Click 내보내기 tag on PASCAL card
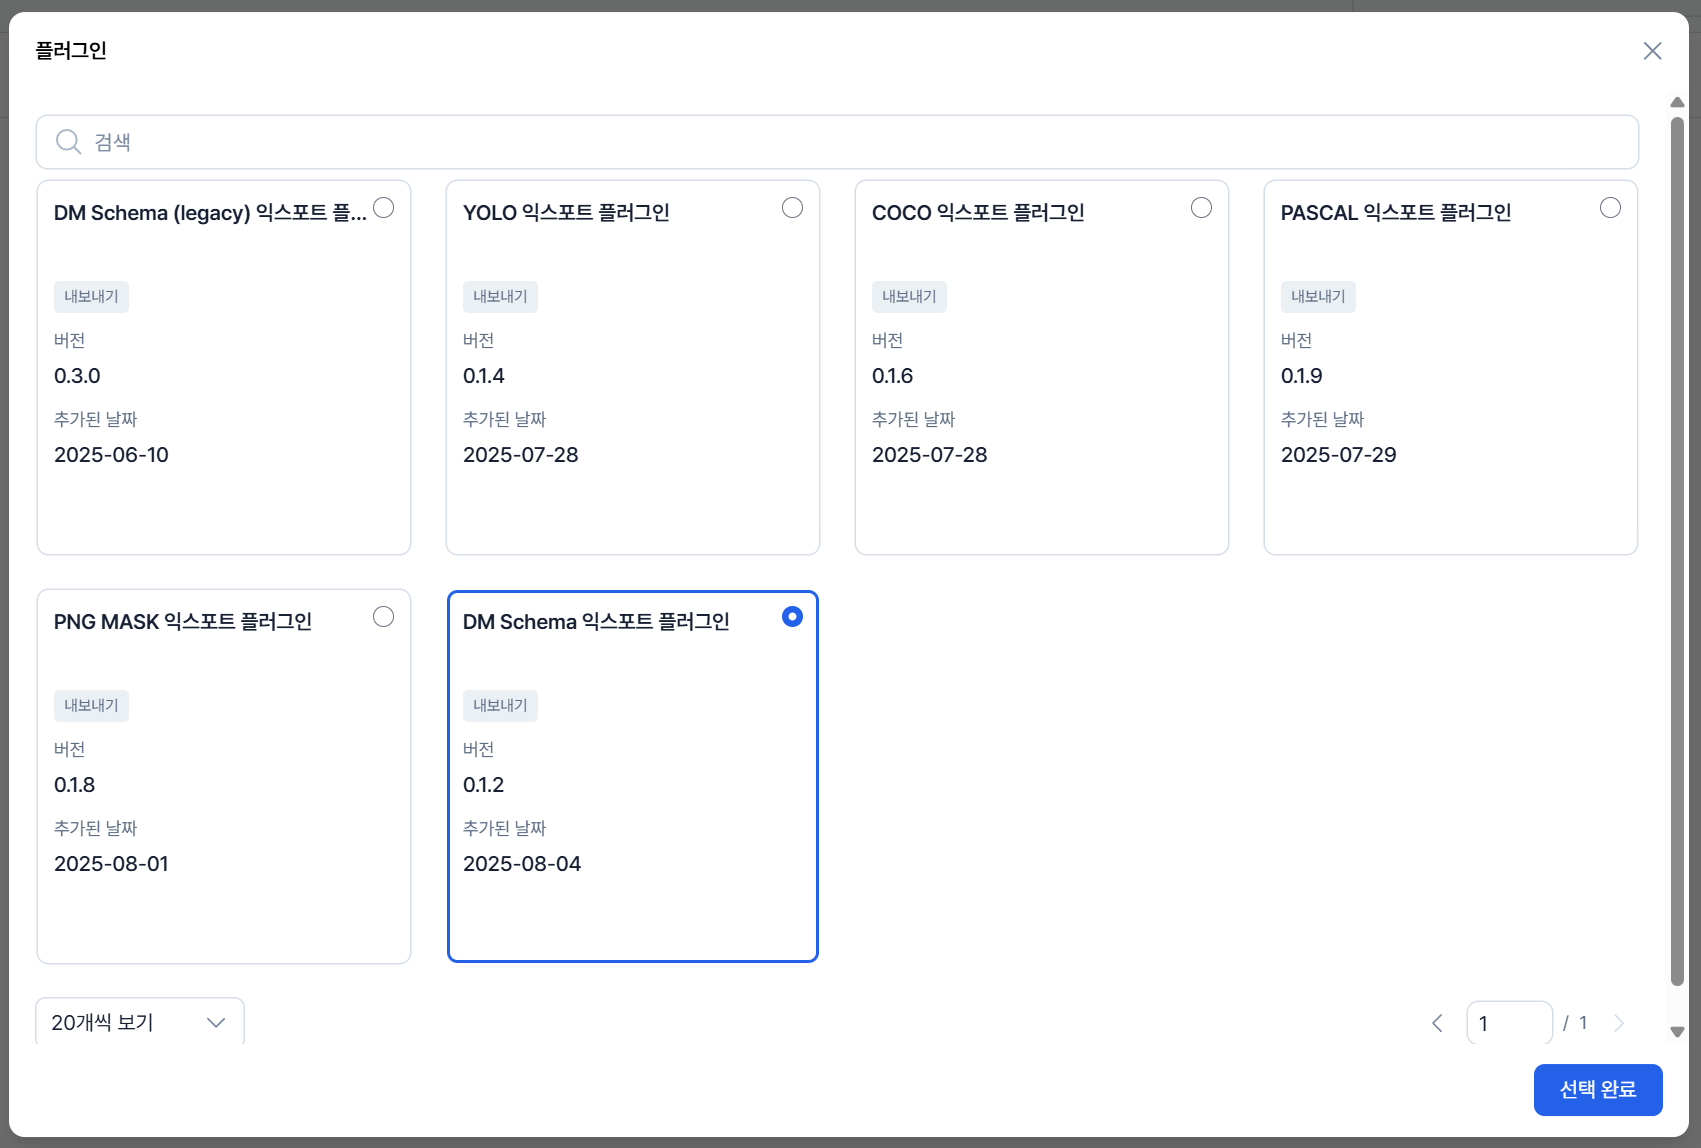This screenshot has width=1701, height=1148. (x=1318, y=297)
